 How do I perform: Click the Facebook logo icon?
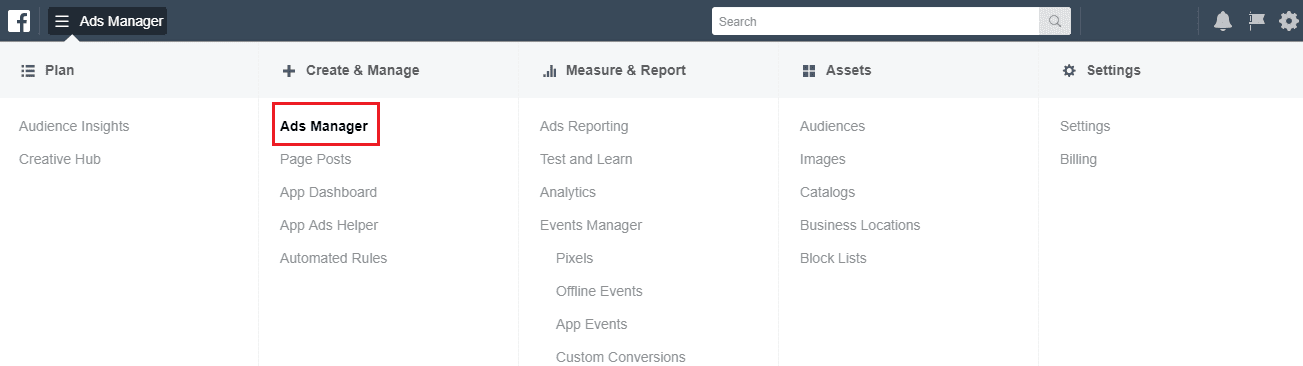(x=19, y=21)
